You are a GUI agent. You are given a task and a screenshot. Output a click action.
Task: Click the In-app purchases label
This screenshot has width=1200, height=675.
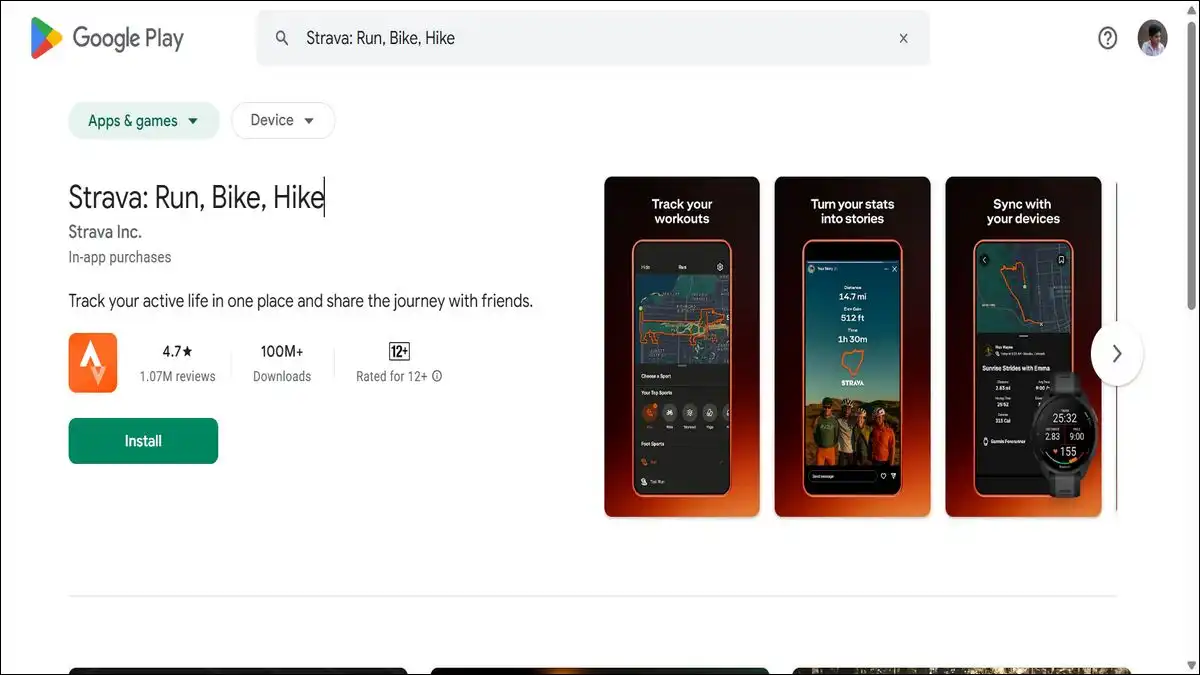120,257
